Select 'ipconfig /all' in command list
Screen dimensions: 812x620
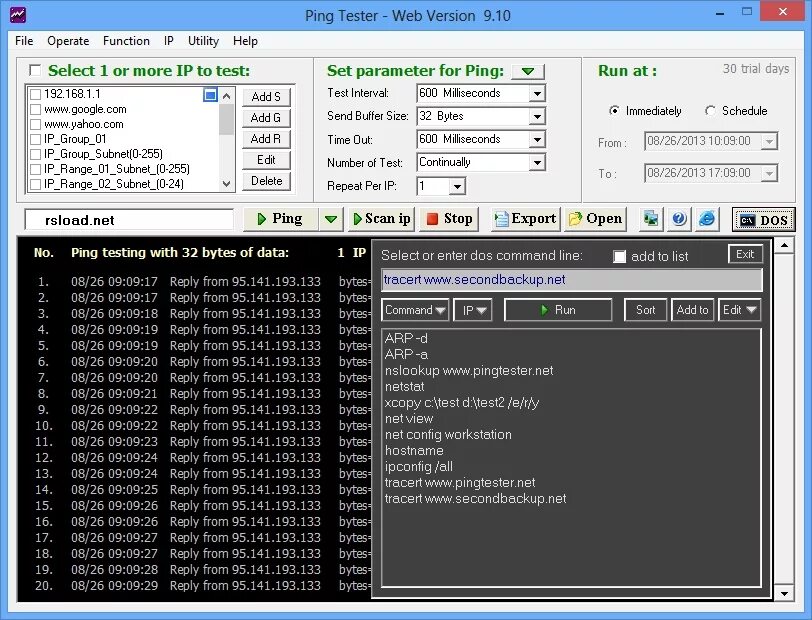(x=418, y=467)
